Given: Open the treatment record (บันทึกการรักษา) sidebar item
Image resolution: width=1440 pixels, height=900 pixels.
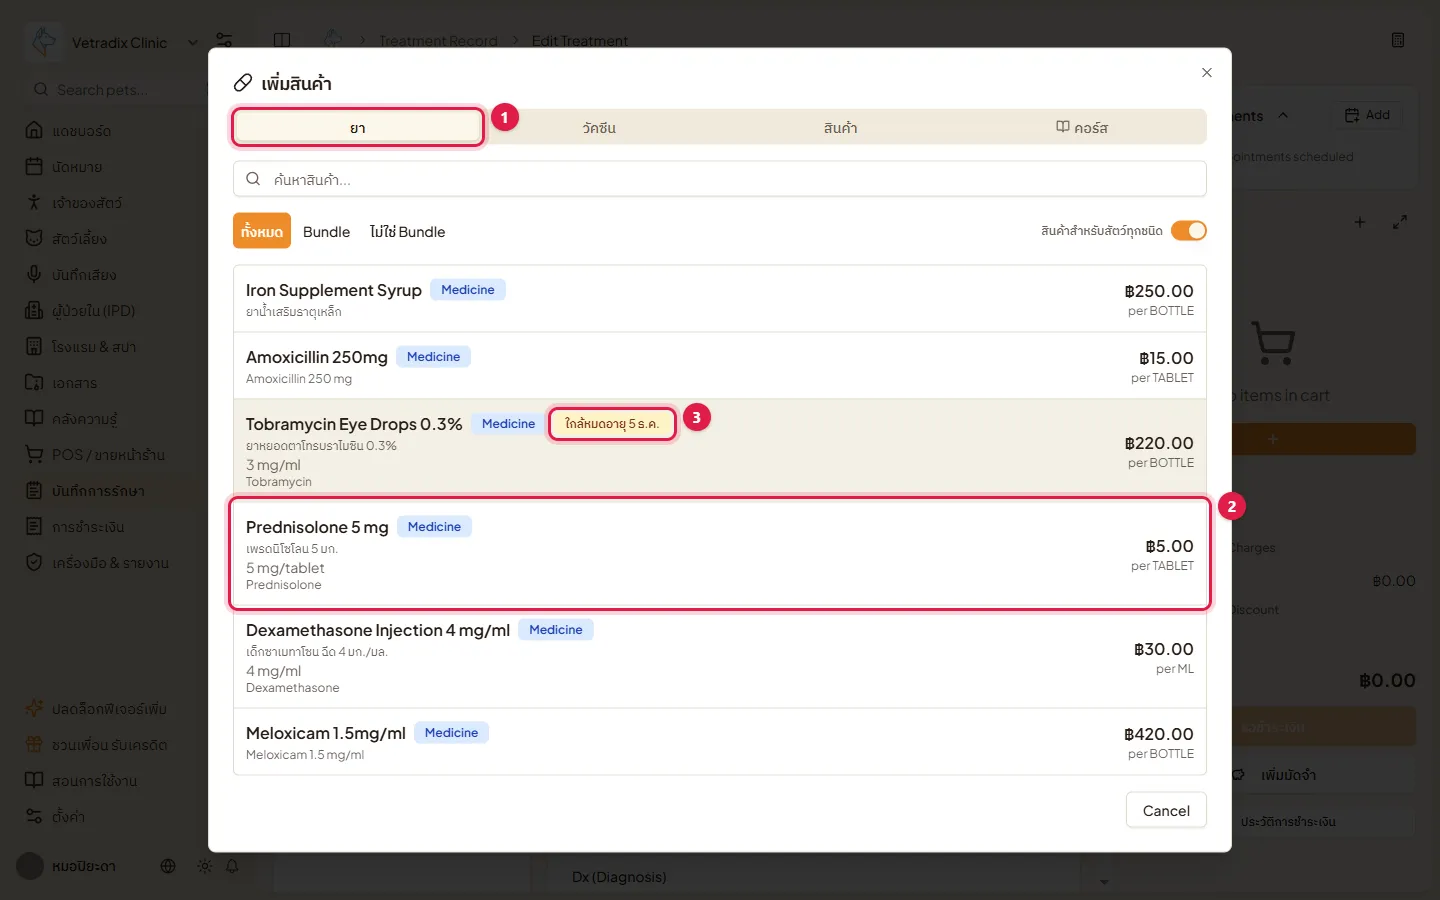Looking at the screenshot, I should pos(98,490).
